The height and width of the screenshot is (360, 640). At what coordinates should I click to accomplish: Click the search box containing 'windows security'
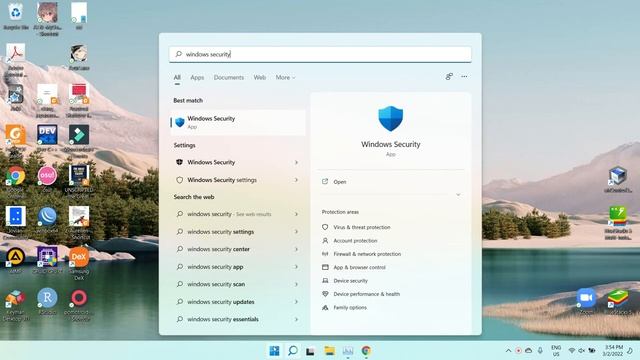[320, 54]
